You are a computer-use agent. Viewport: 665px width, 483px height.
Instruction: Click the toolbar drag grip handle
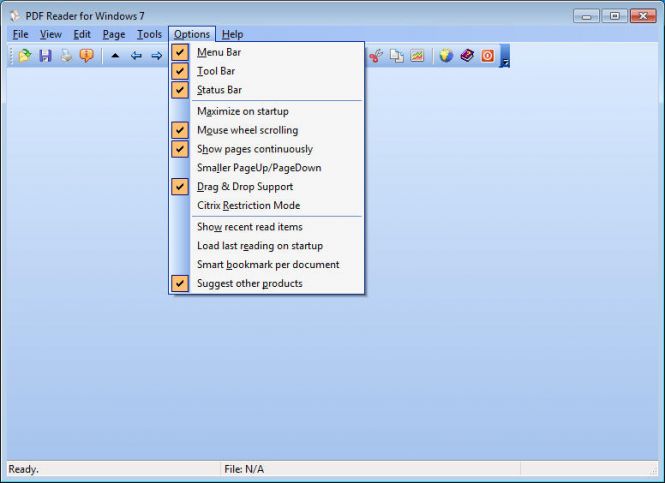point(11,56)
